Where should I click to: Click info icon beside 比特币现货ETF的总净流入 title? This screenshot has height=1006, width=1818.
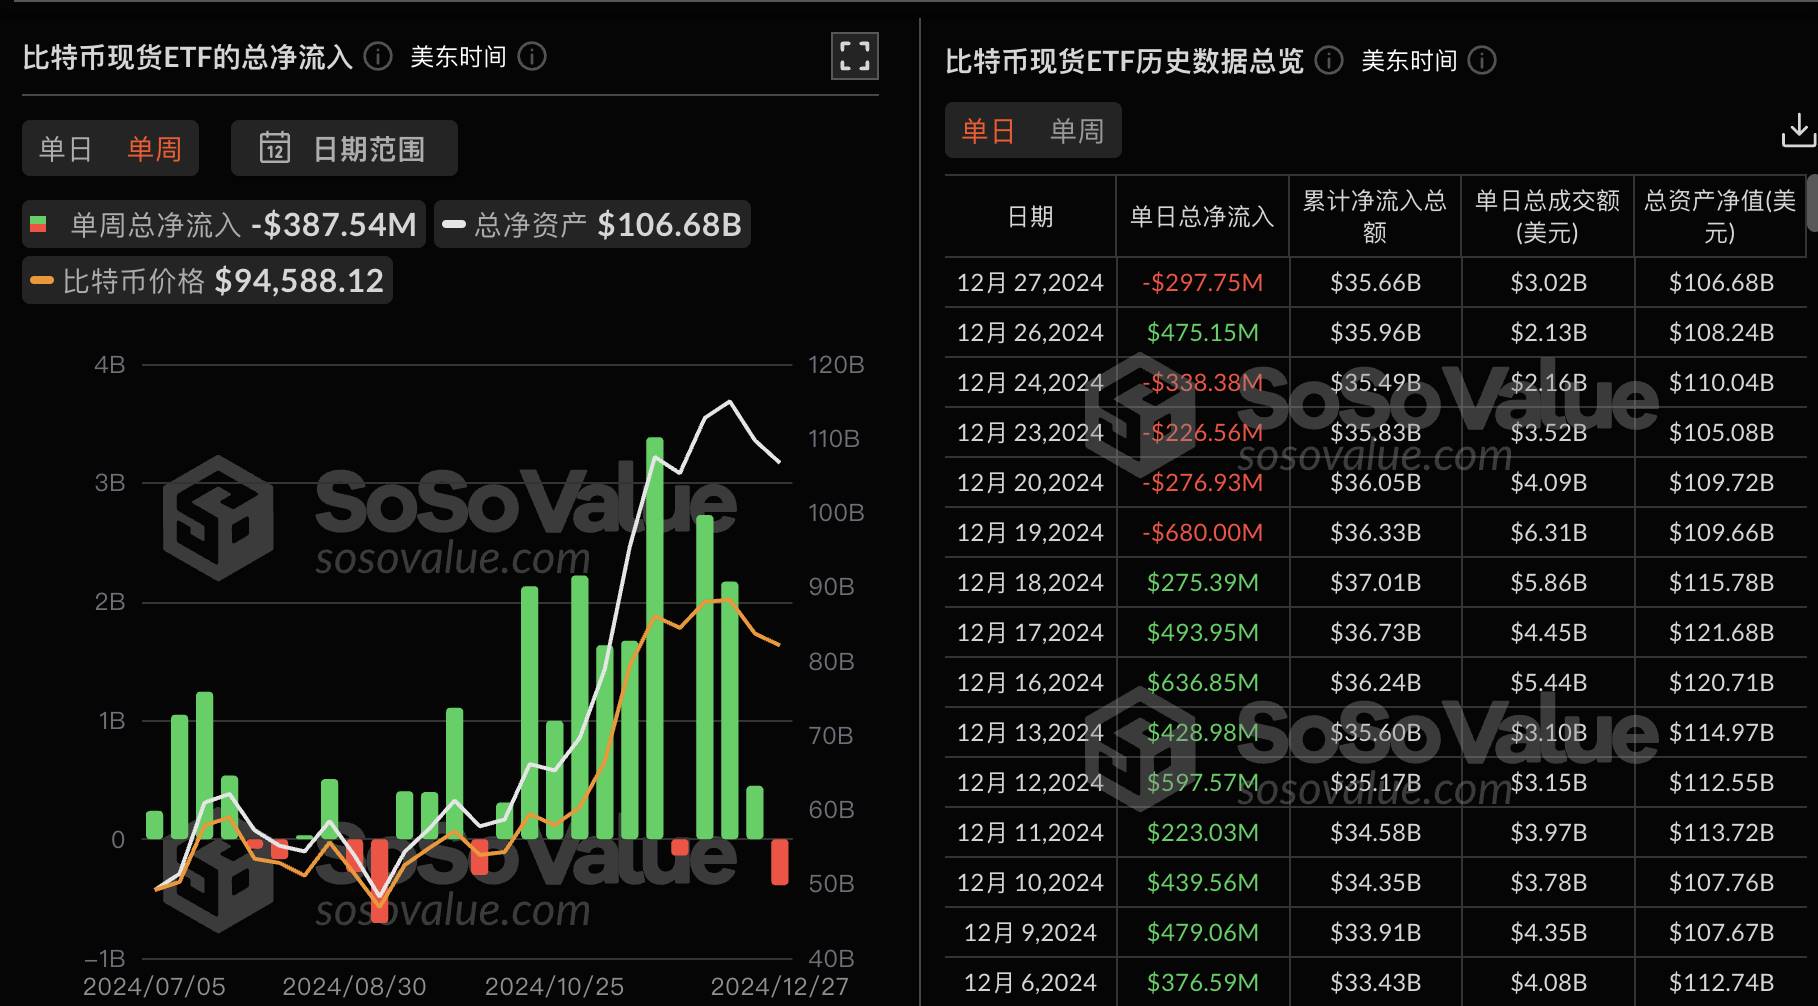click(x=377, y=57)
